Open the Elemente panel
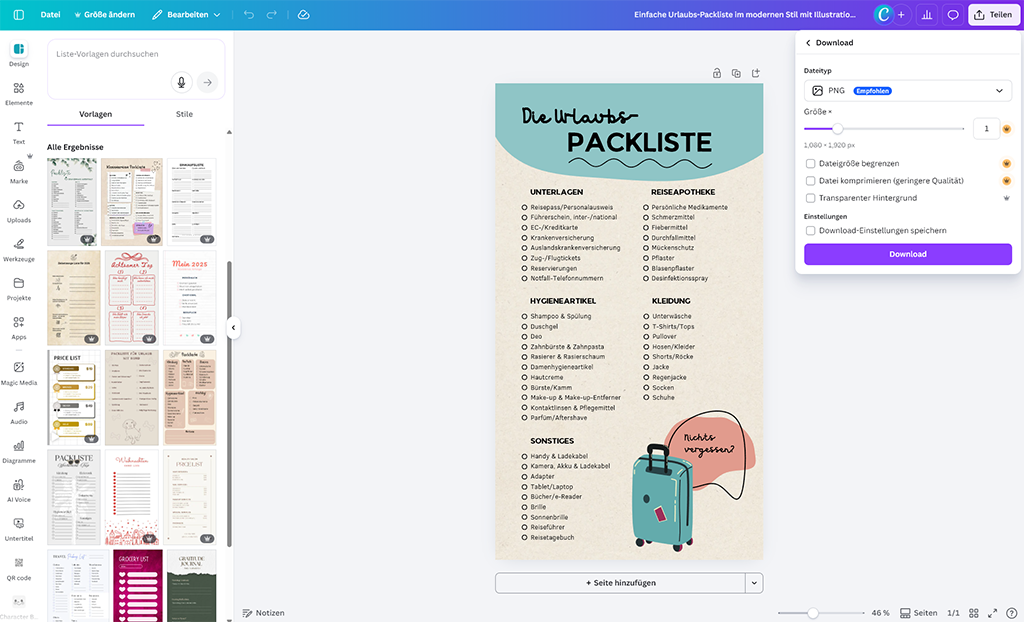 19,93
